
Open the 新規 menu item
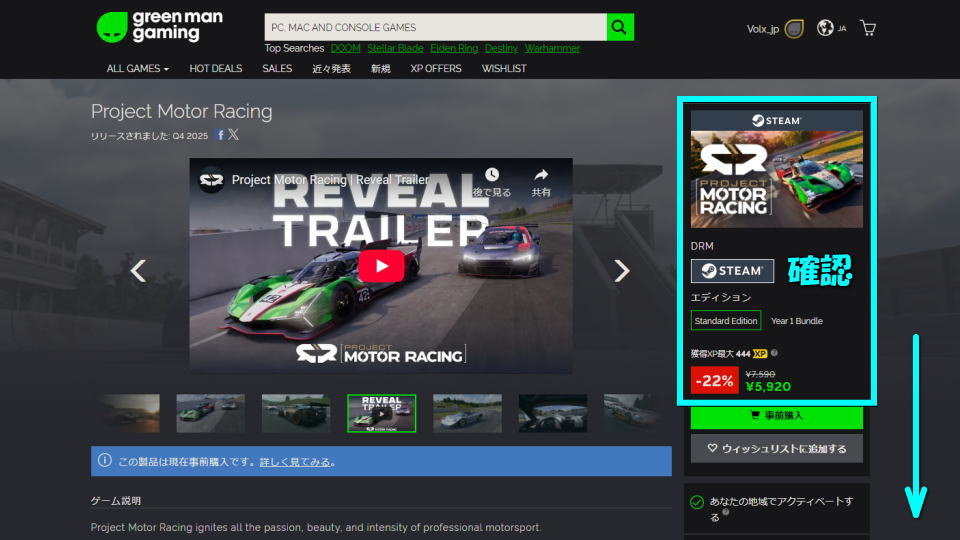tap(380, 69)
